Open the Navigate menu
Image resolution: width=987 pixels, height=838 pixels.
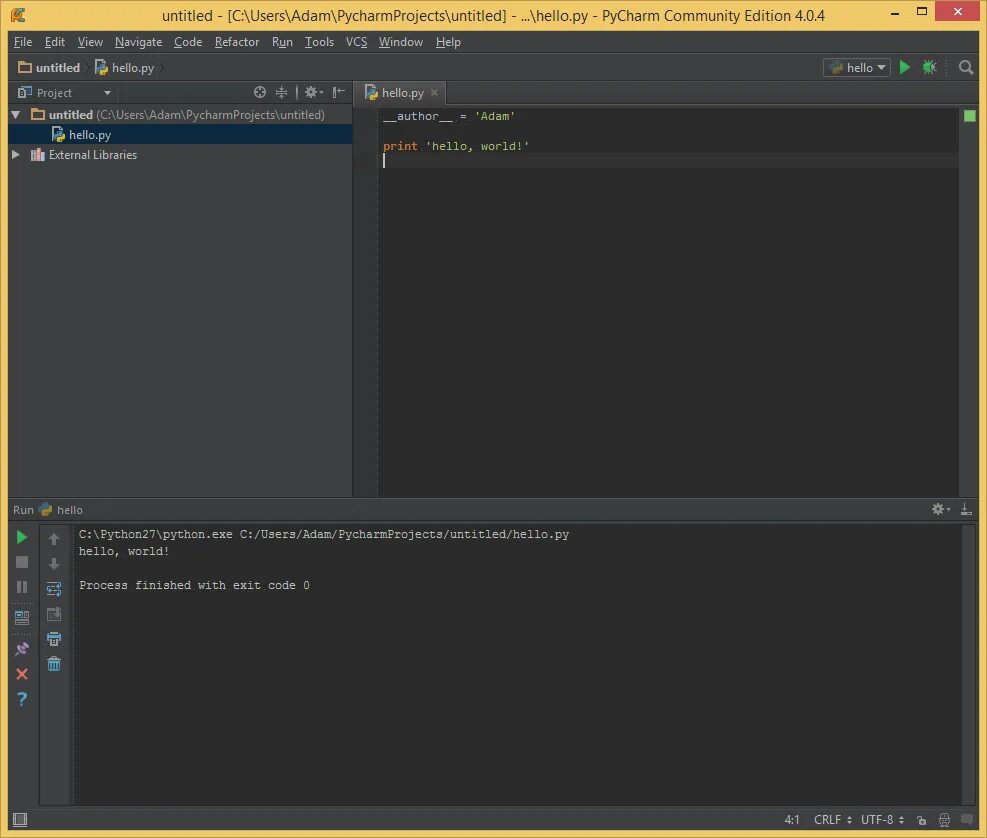138,42
